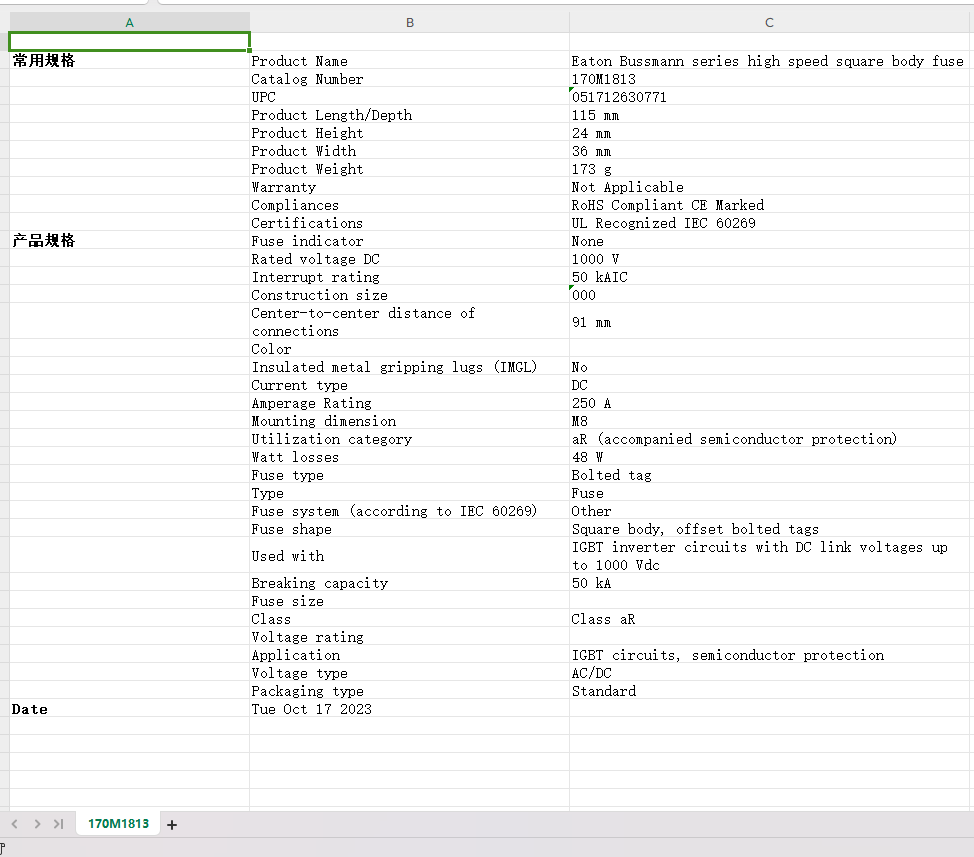Screen dimensions: 974x857
Task: Select column C header
Action: coord(769,22)
